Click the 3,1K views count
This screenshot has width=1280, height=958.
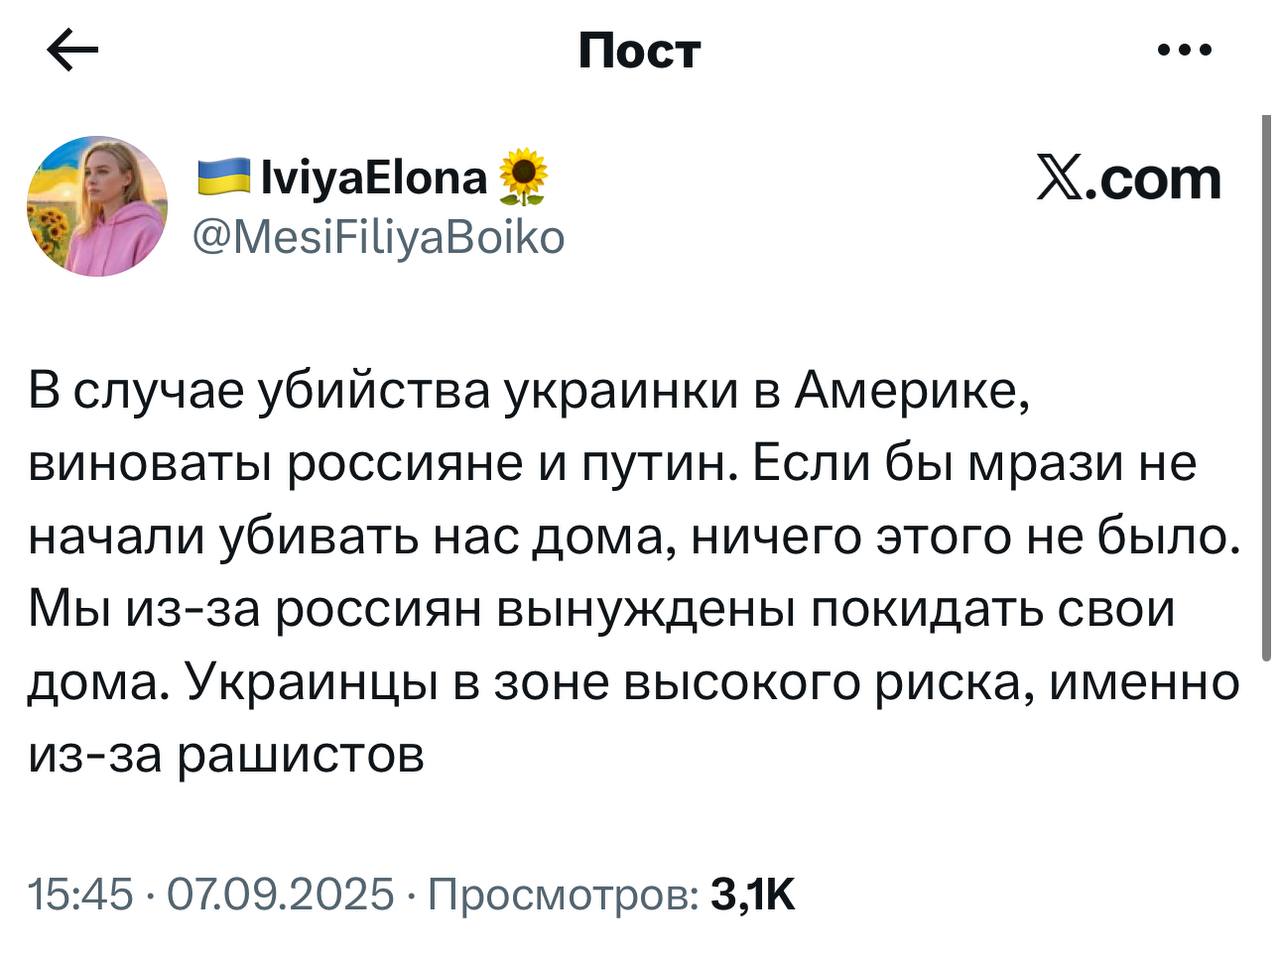752,895
